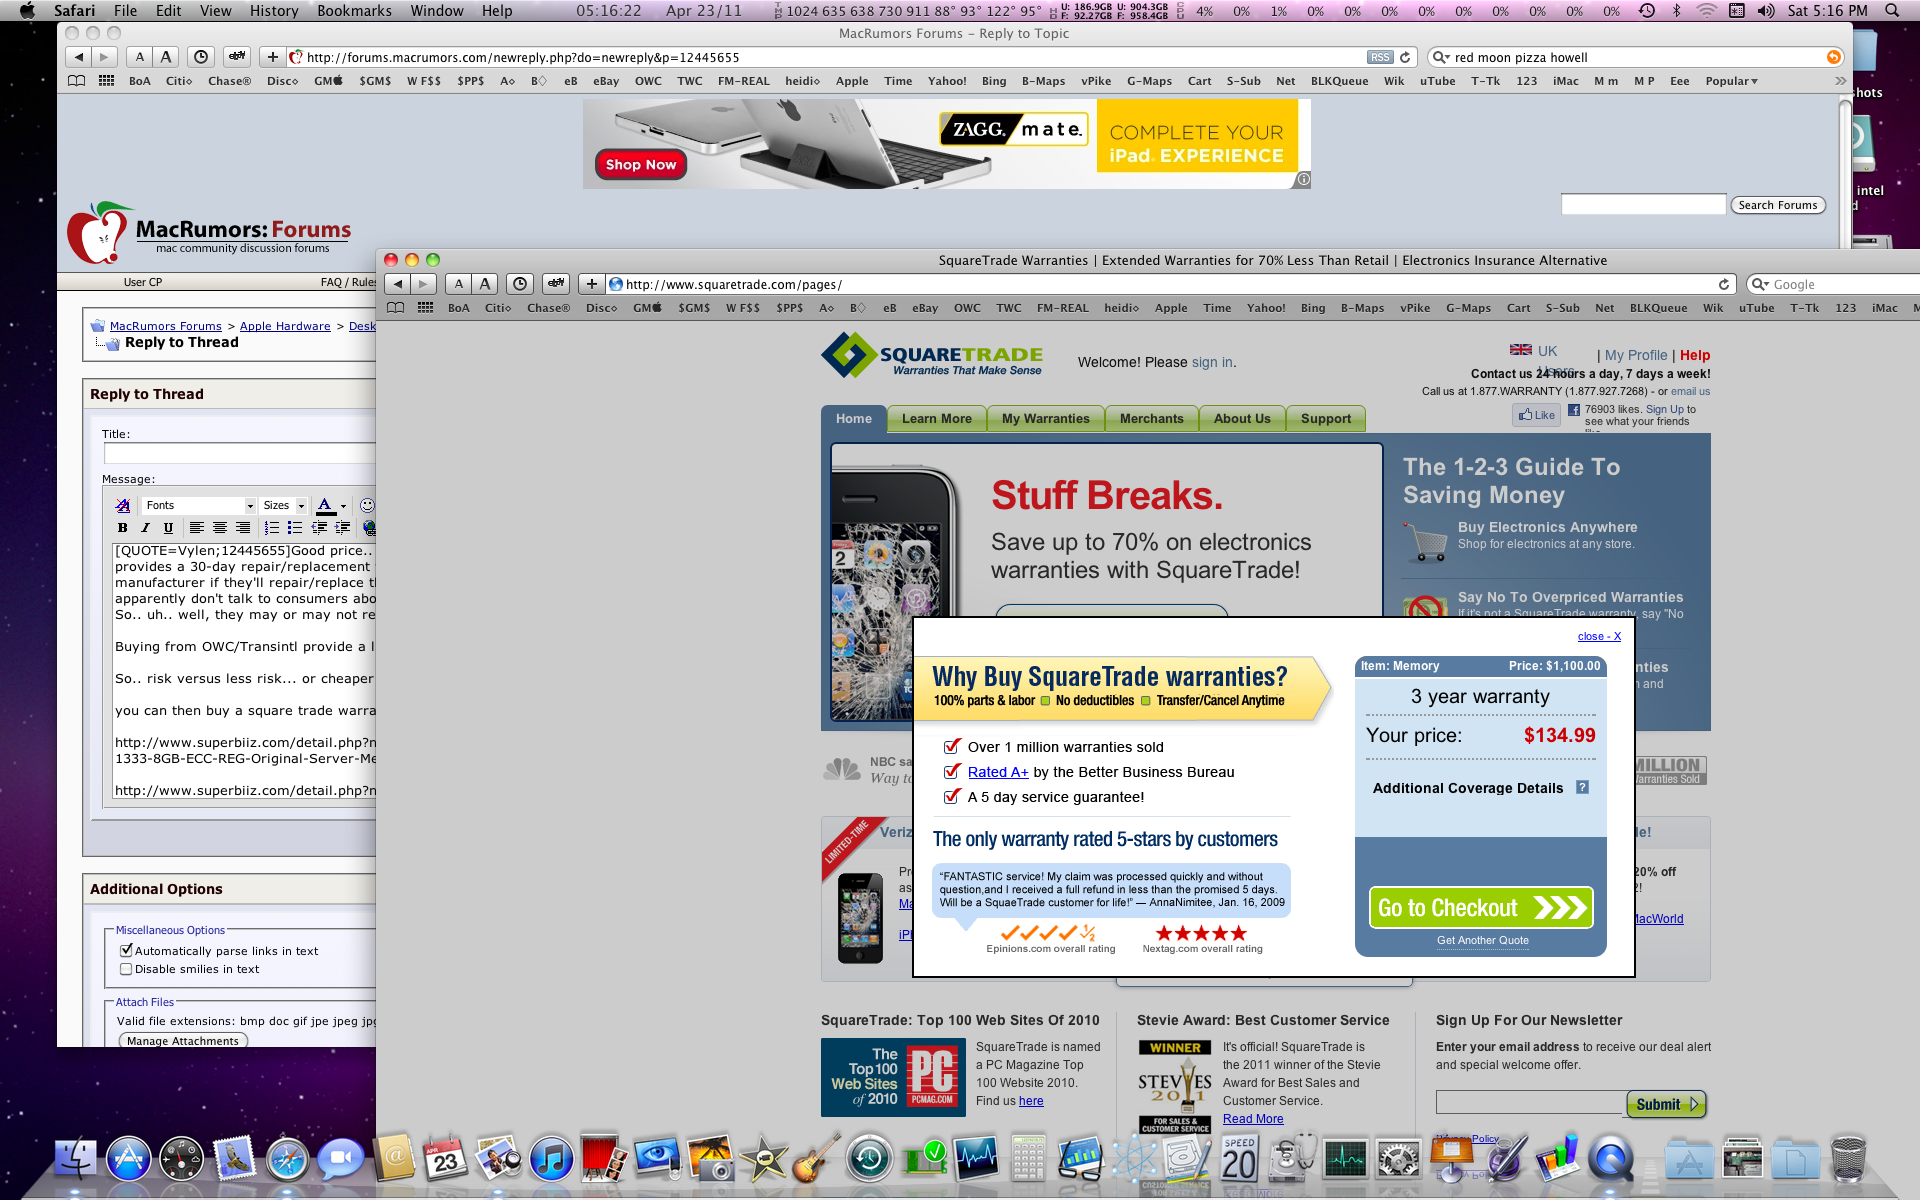The height and width of the screenshot is (1200, 1920).
Task: Align message text left
Action: (x=197, y=528)
